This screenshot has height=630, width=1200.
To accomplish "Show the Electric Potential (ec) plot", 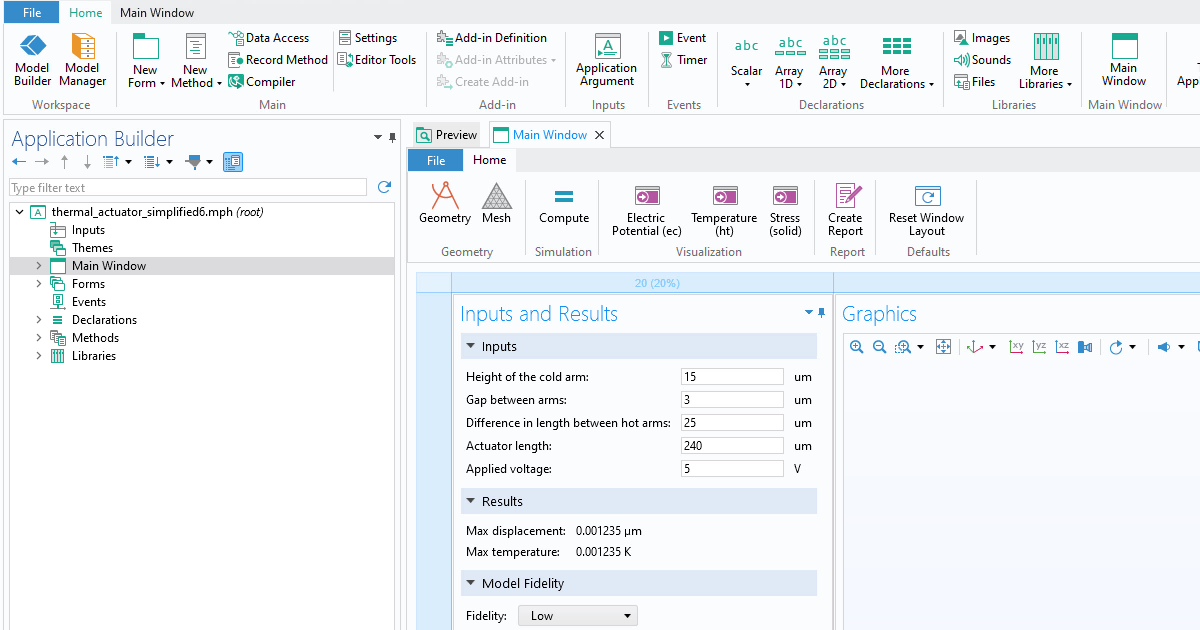I will pyautogui.click(x=646, y=210).
